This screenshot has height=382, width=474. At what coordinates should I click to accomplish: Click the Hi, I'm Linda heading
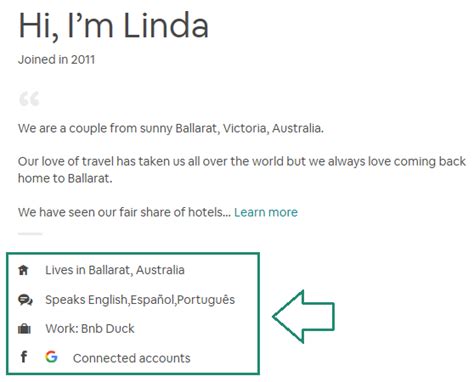pos(113,26)
